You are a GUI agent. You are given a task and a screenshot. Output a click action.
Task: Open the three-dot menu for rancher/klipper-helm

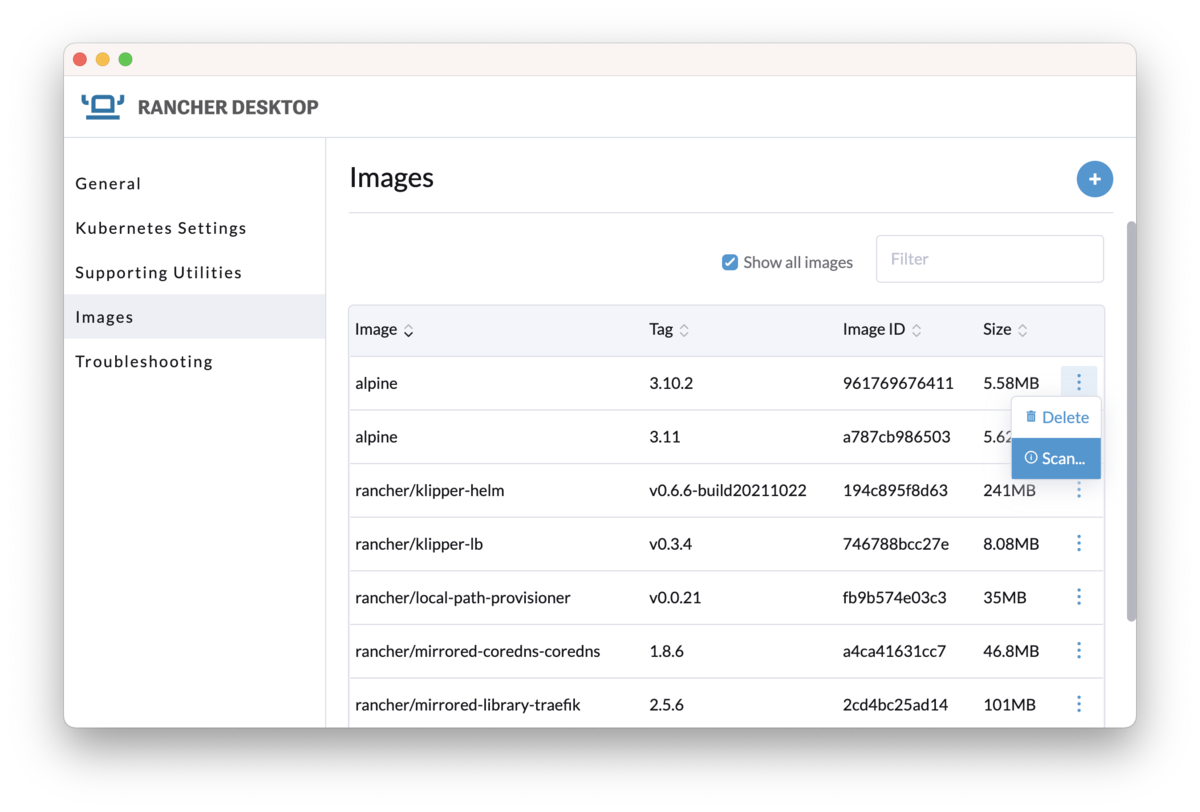1078,490
